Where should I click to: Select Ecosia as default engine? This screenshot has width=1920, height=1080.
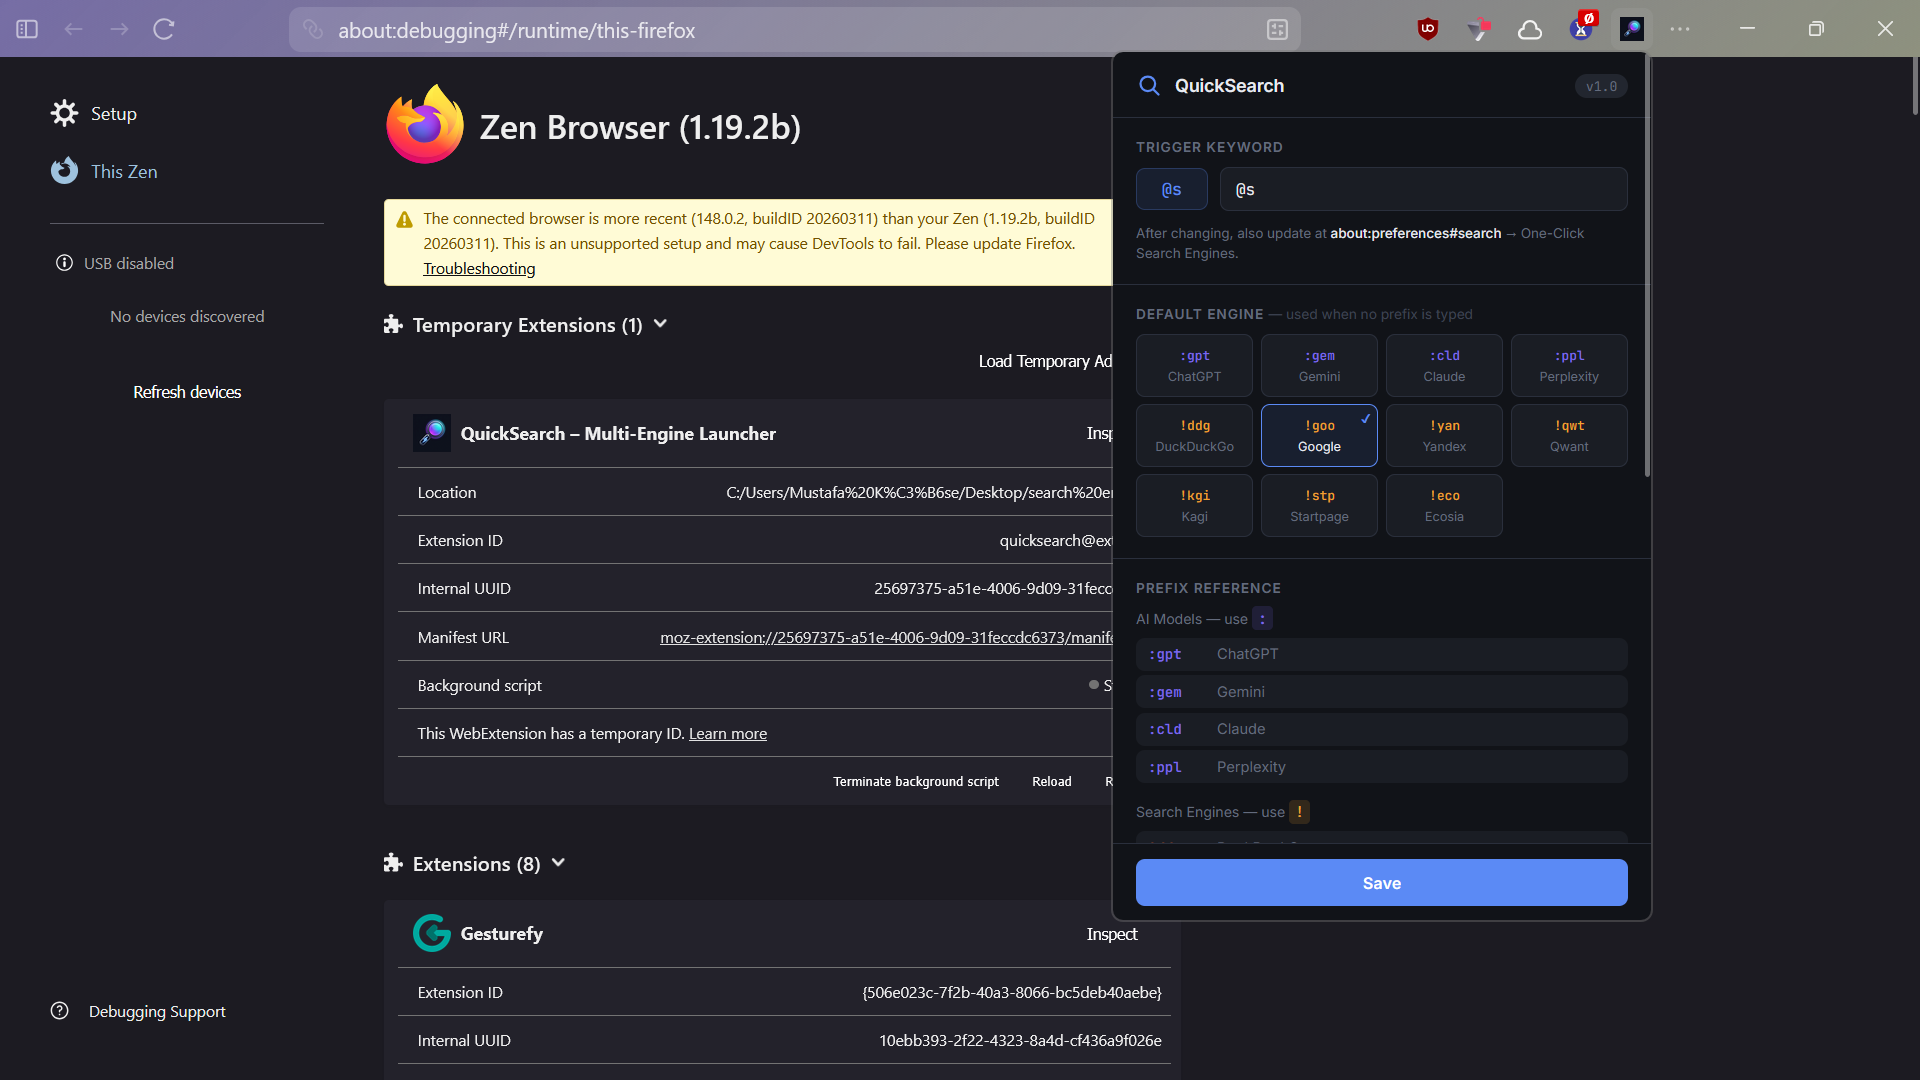pyautogui.click(x=1444, y=506)
